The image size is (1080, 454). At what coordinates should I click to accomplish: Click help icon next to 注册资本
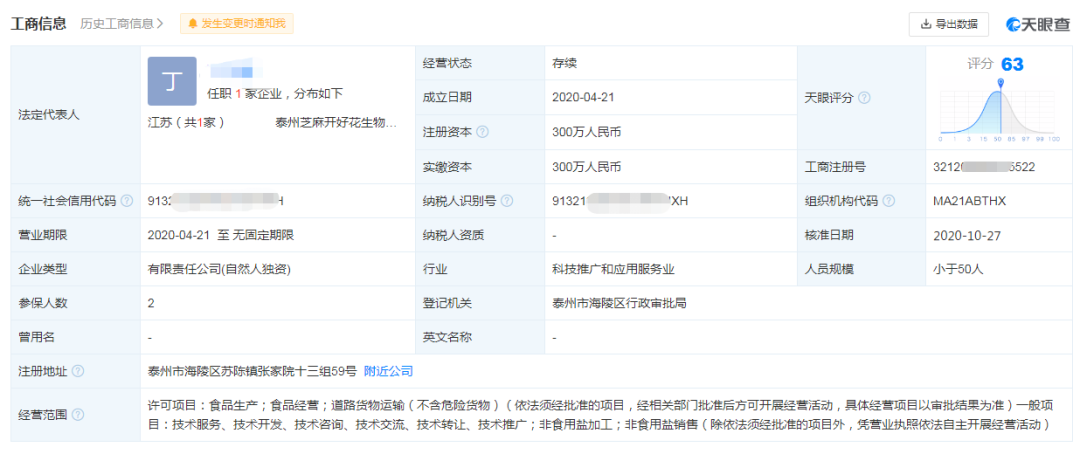pyautogui.click(x=483, y=132)
